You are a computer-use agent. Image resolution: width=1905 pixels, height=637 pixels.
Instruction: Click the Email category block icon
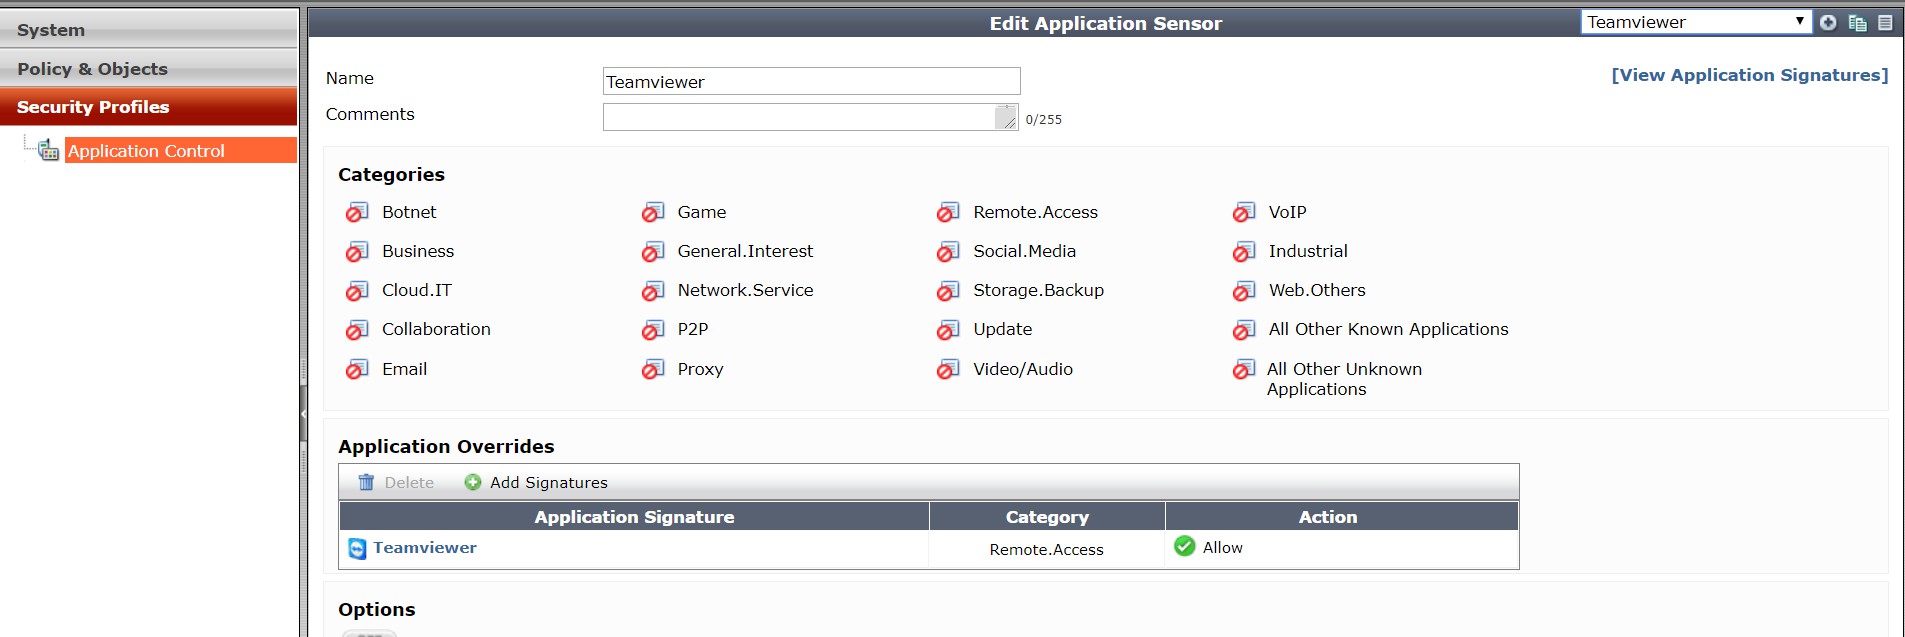357,370
